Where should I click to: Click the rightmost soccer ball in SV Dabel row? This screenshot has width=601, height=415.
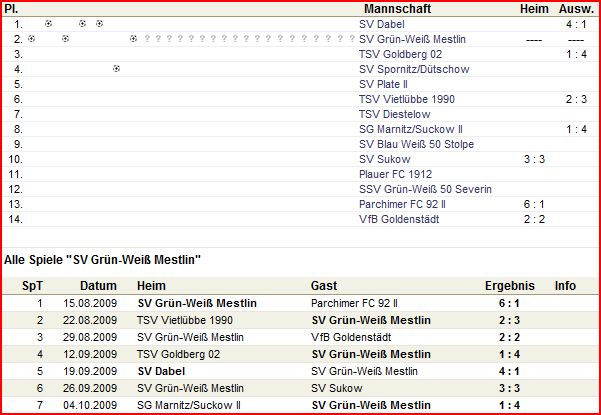click(99, 23)
